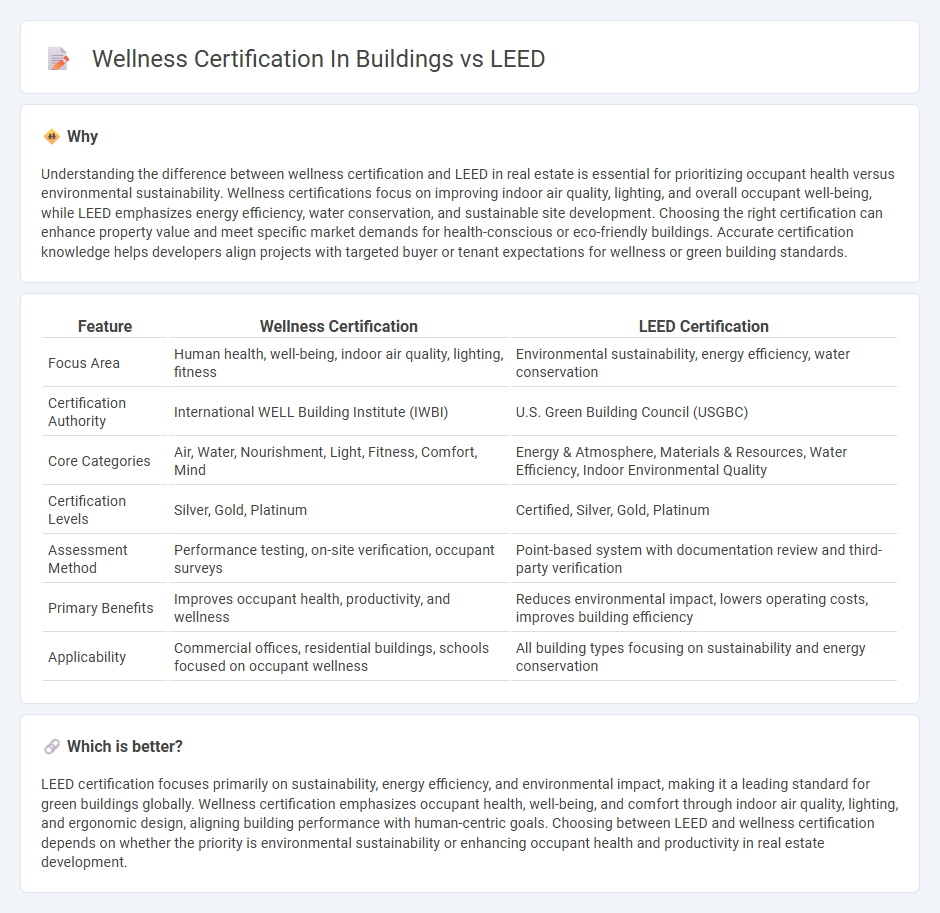This screenshot has height=913, width=940.
Task: Click the document pencil icon beside the title
Action: tap(58, 59)
